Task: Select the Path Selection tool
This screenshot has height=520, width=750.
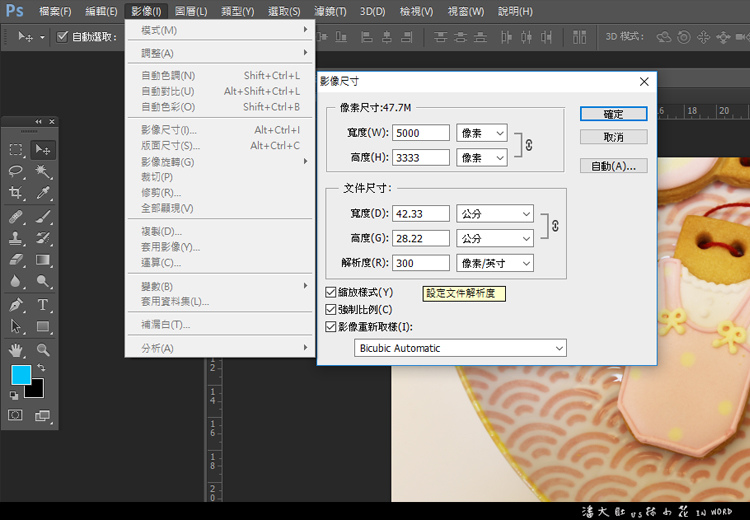Action: (16, 326)
